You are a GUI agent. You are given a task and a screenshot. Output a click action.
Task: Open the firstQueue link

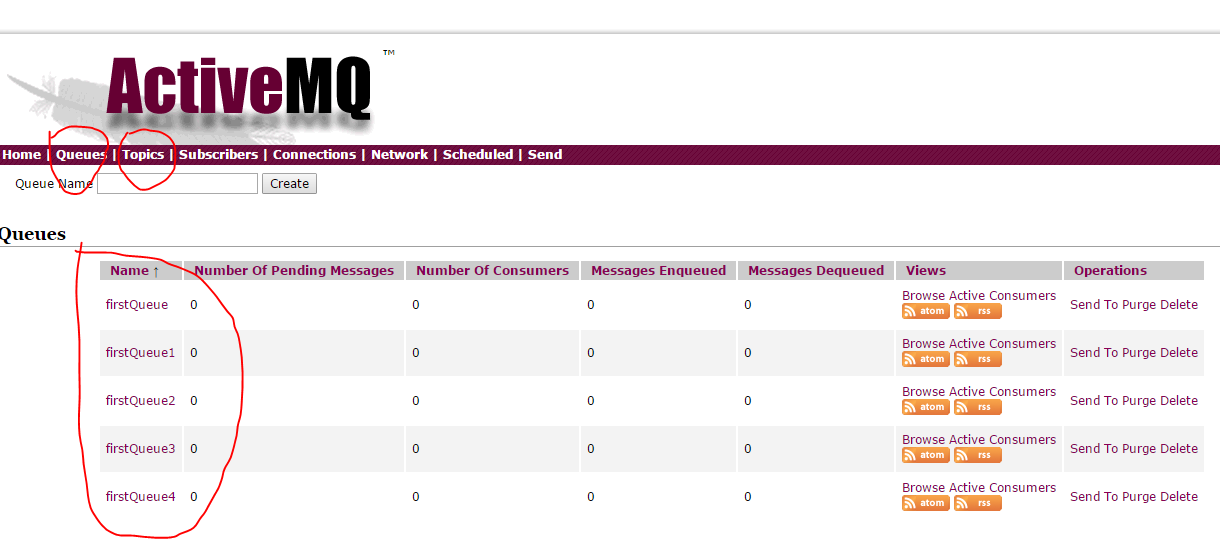tap(137, 305)
